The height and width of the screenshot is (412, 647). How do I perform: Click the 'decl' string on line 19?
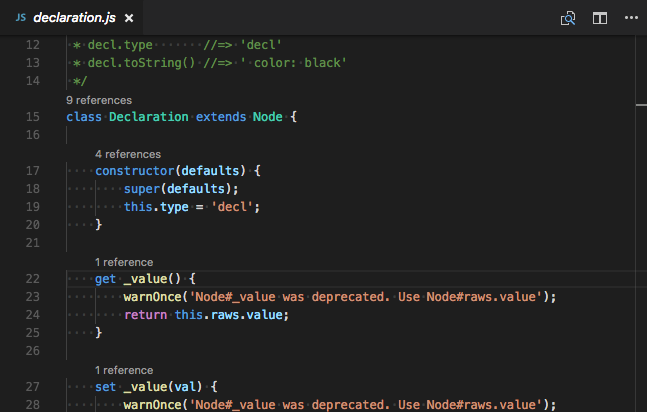235,207
